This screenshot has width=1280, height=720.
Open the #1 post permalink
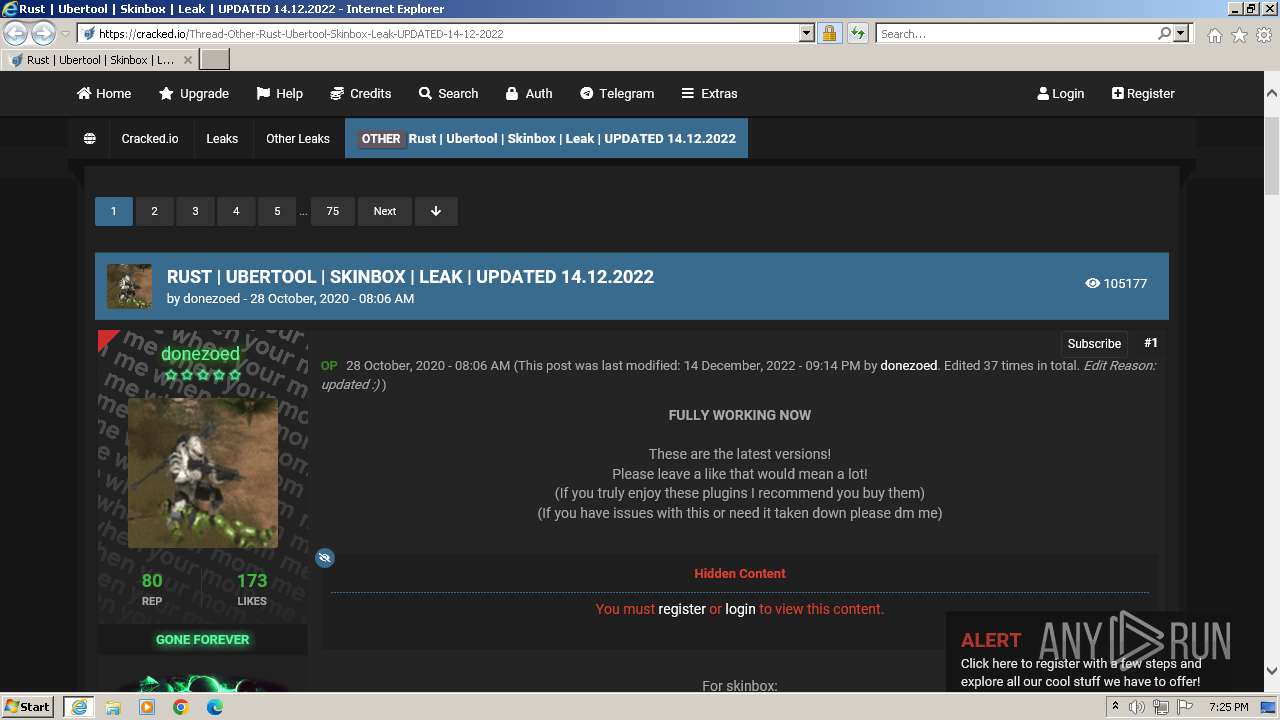click(x=1151, y=342)
